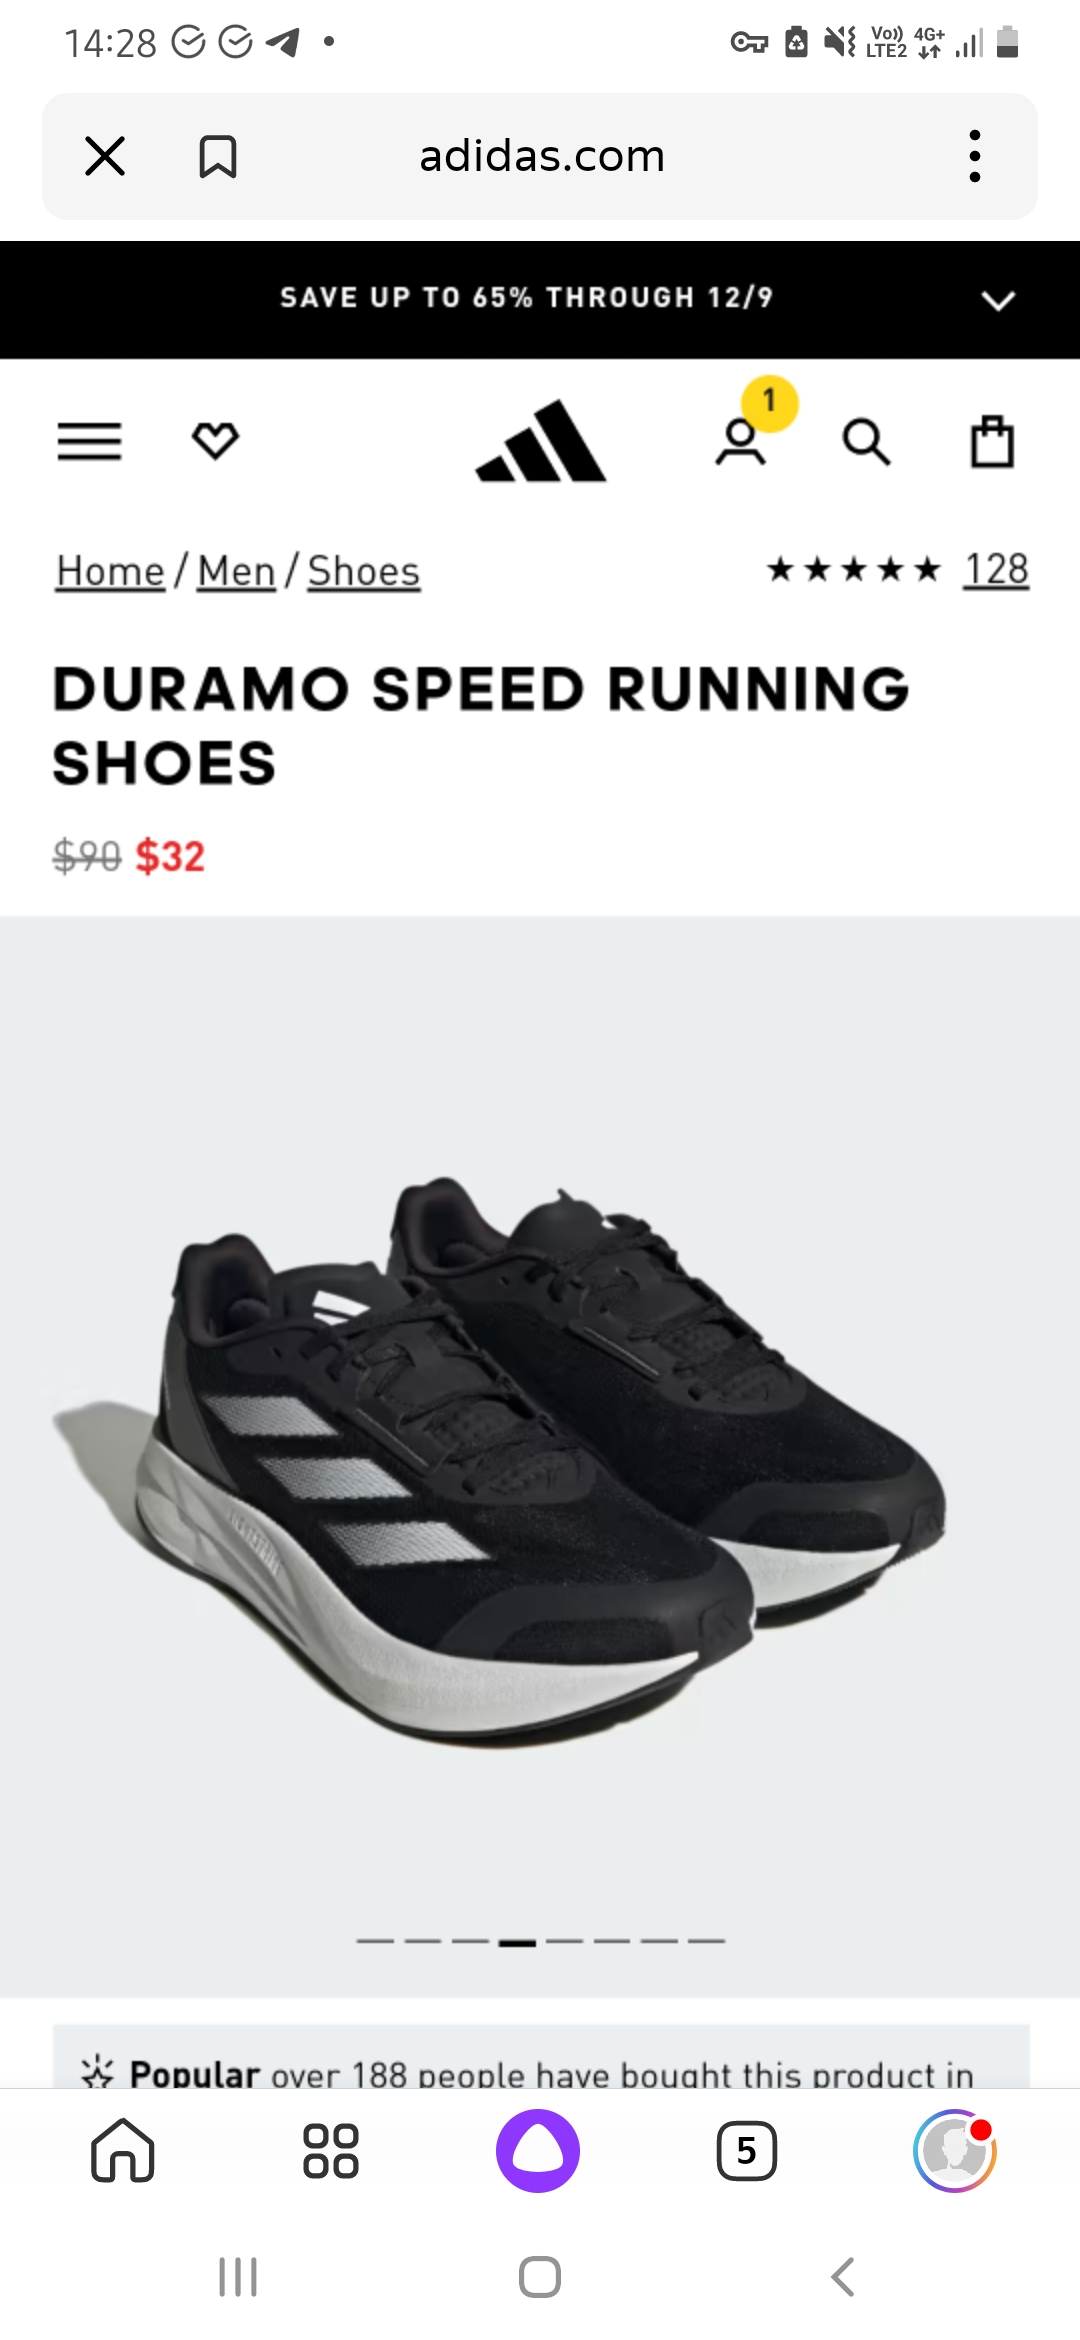
Task: Go to the Men breadcrumb
Action: [x=236, y=572]
